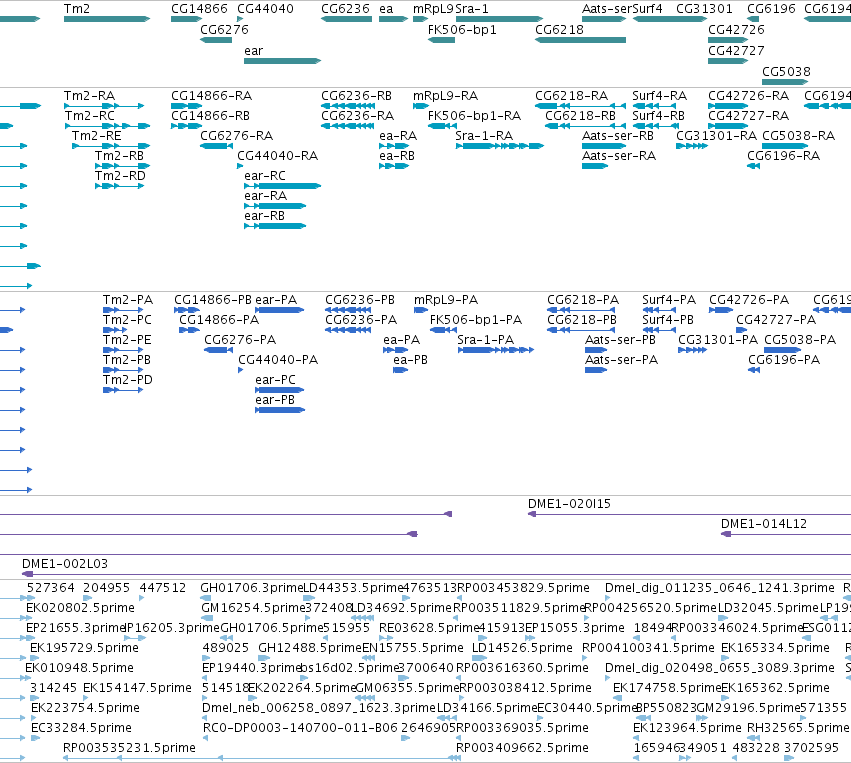
Task: Select the CG6276-PA protein label
Action: pos(240,340)
